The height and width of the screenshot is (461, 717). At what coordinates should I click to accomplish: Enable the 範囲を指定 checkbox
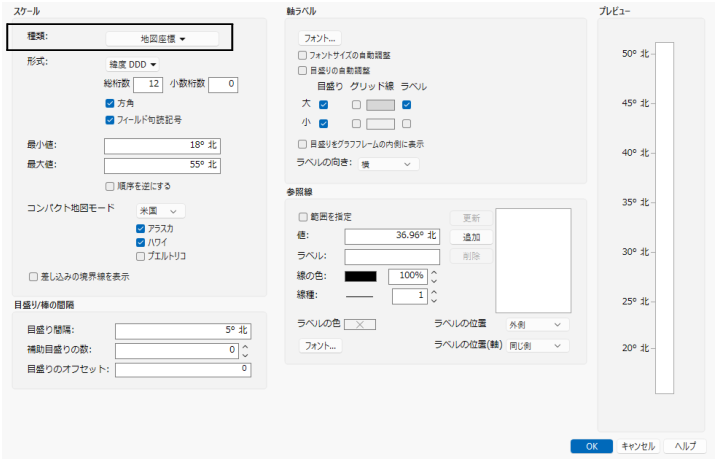tap(303, 217)
